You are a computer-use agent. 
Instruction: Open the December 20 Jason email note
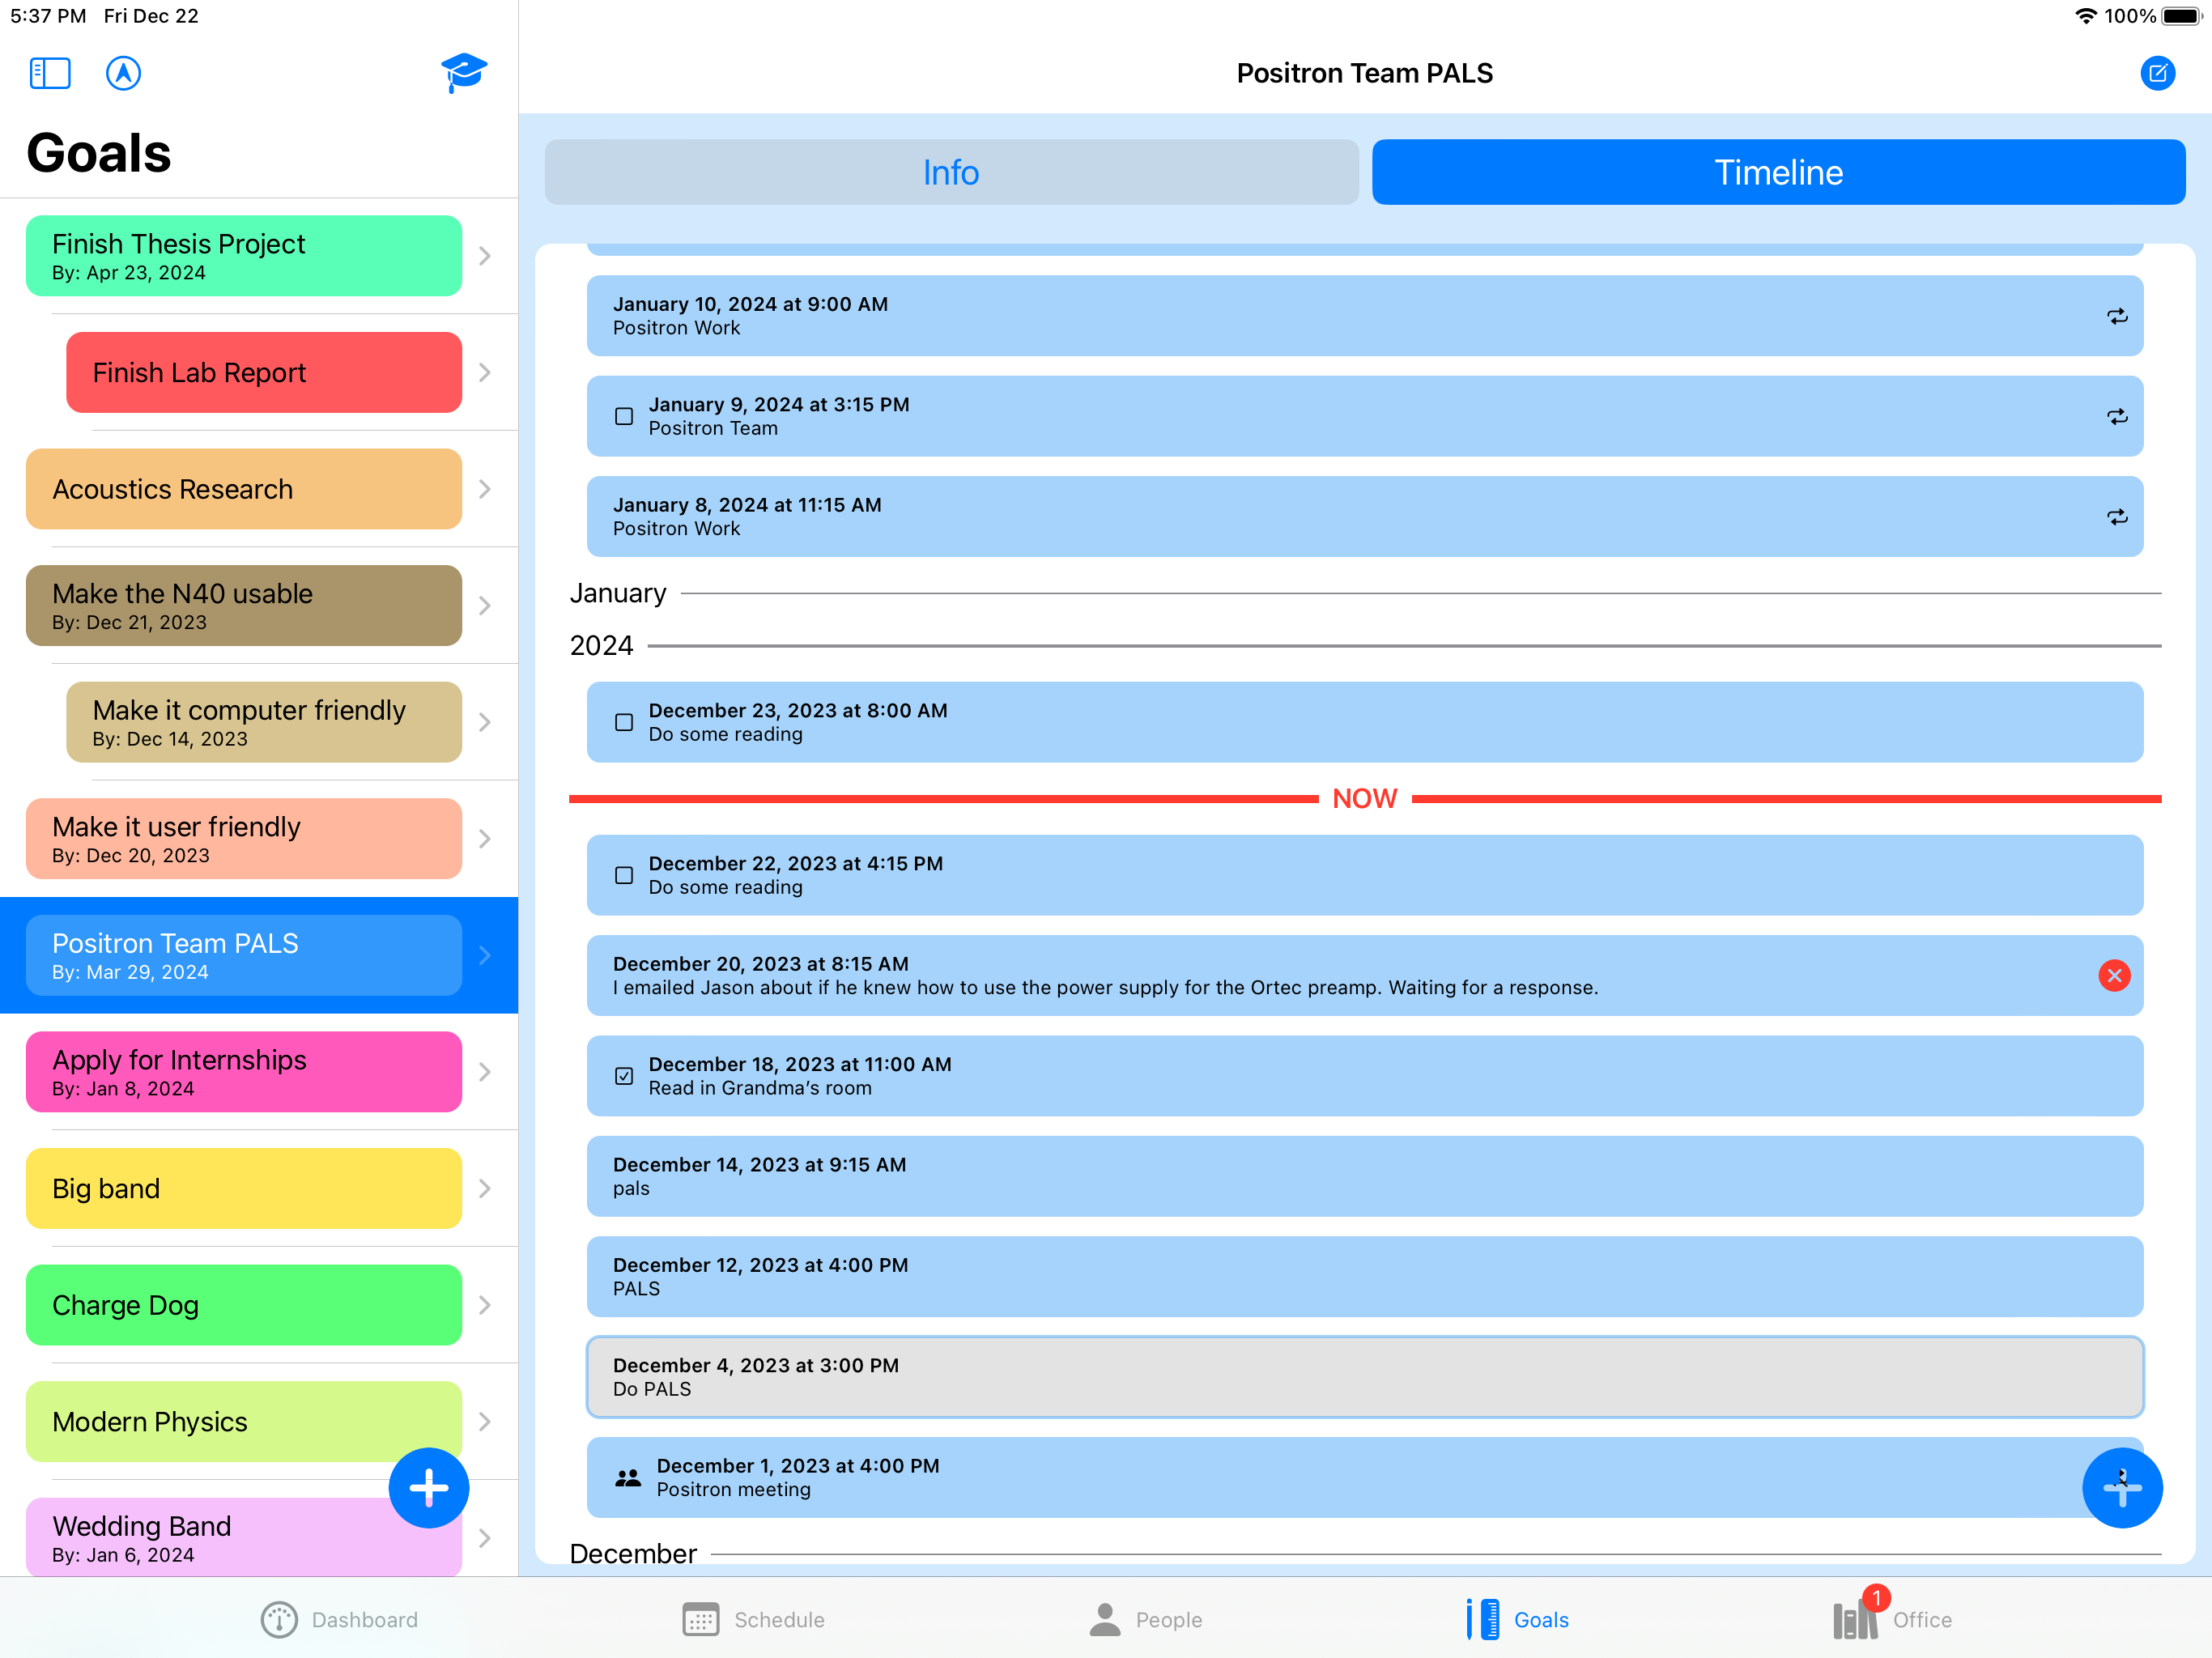(1365, 975)
